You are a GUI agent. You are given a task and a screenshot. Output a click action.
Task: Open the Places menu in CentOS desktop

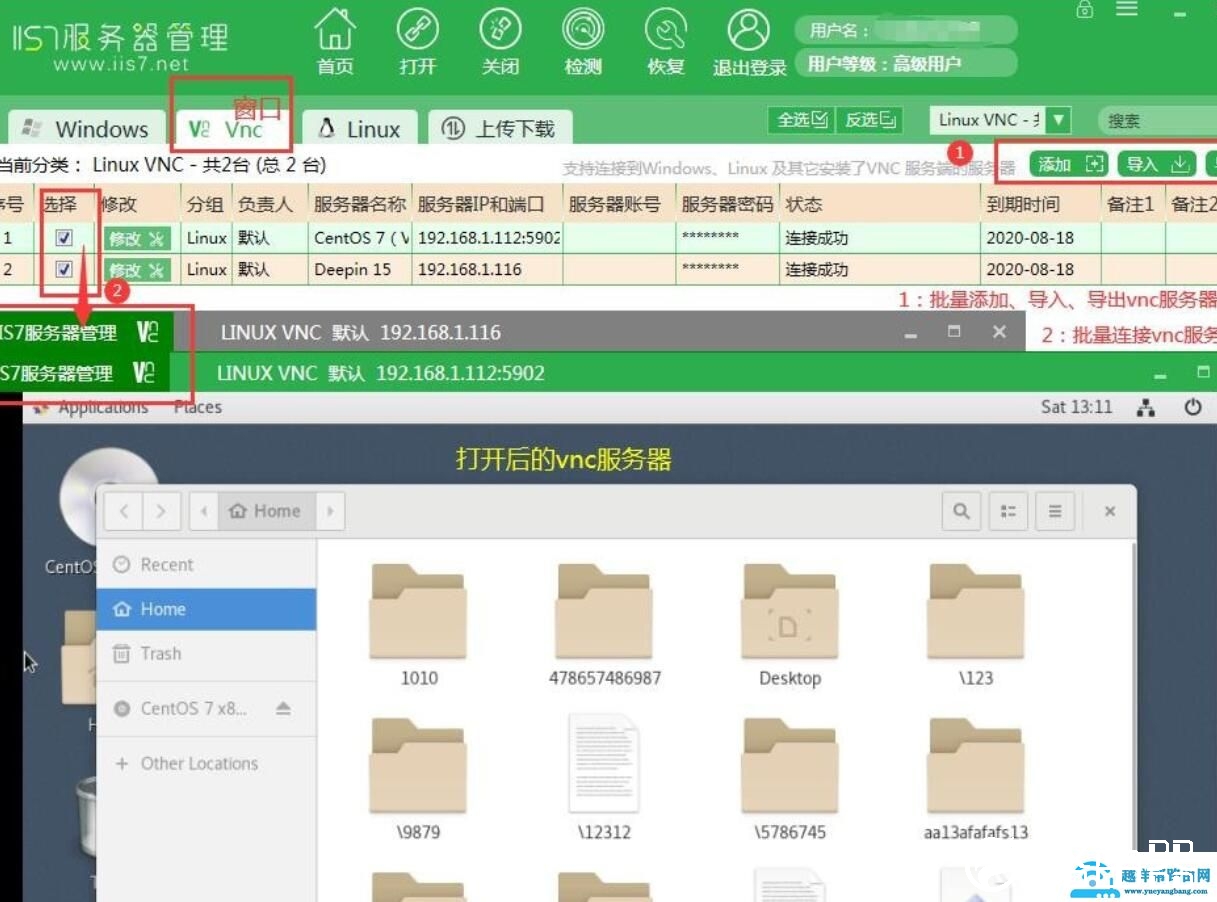pos(198,407)
